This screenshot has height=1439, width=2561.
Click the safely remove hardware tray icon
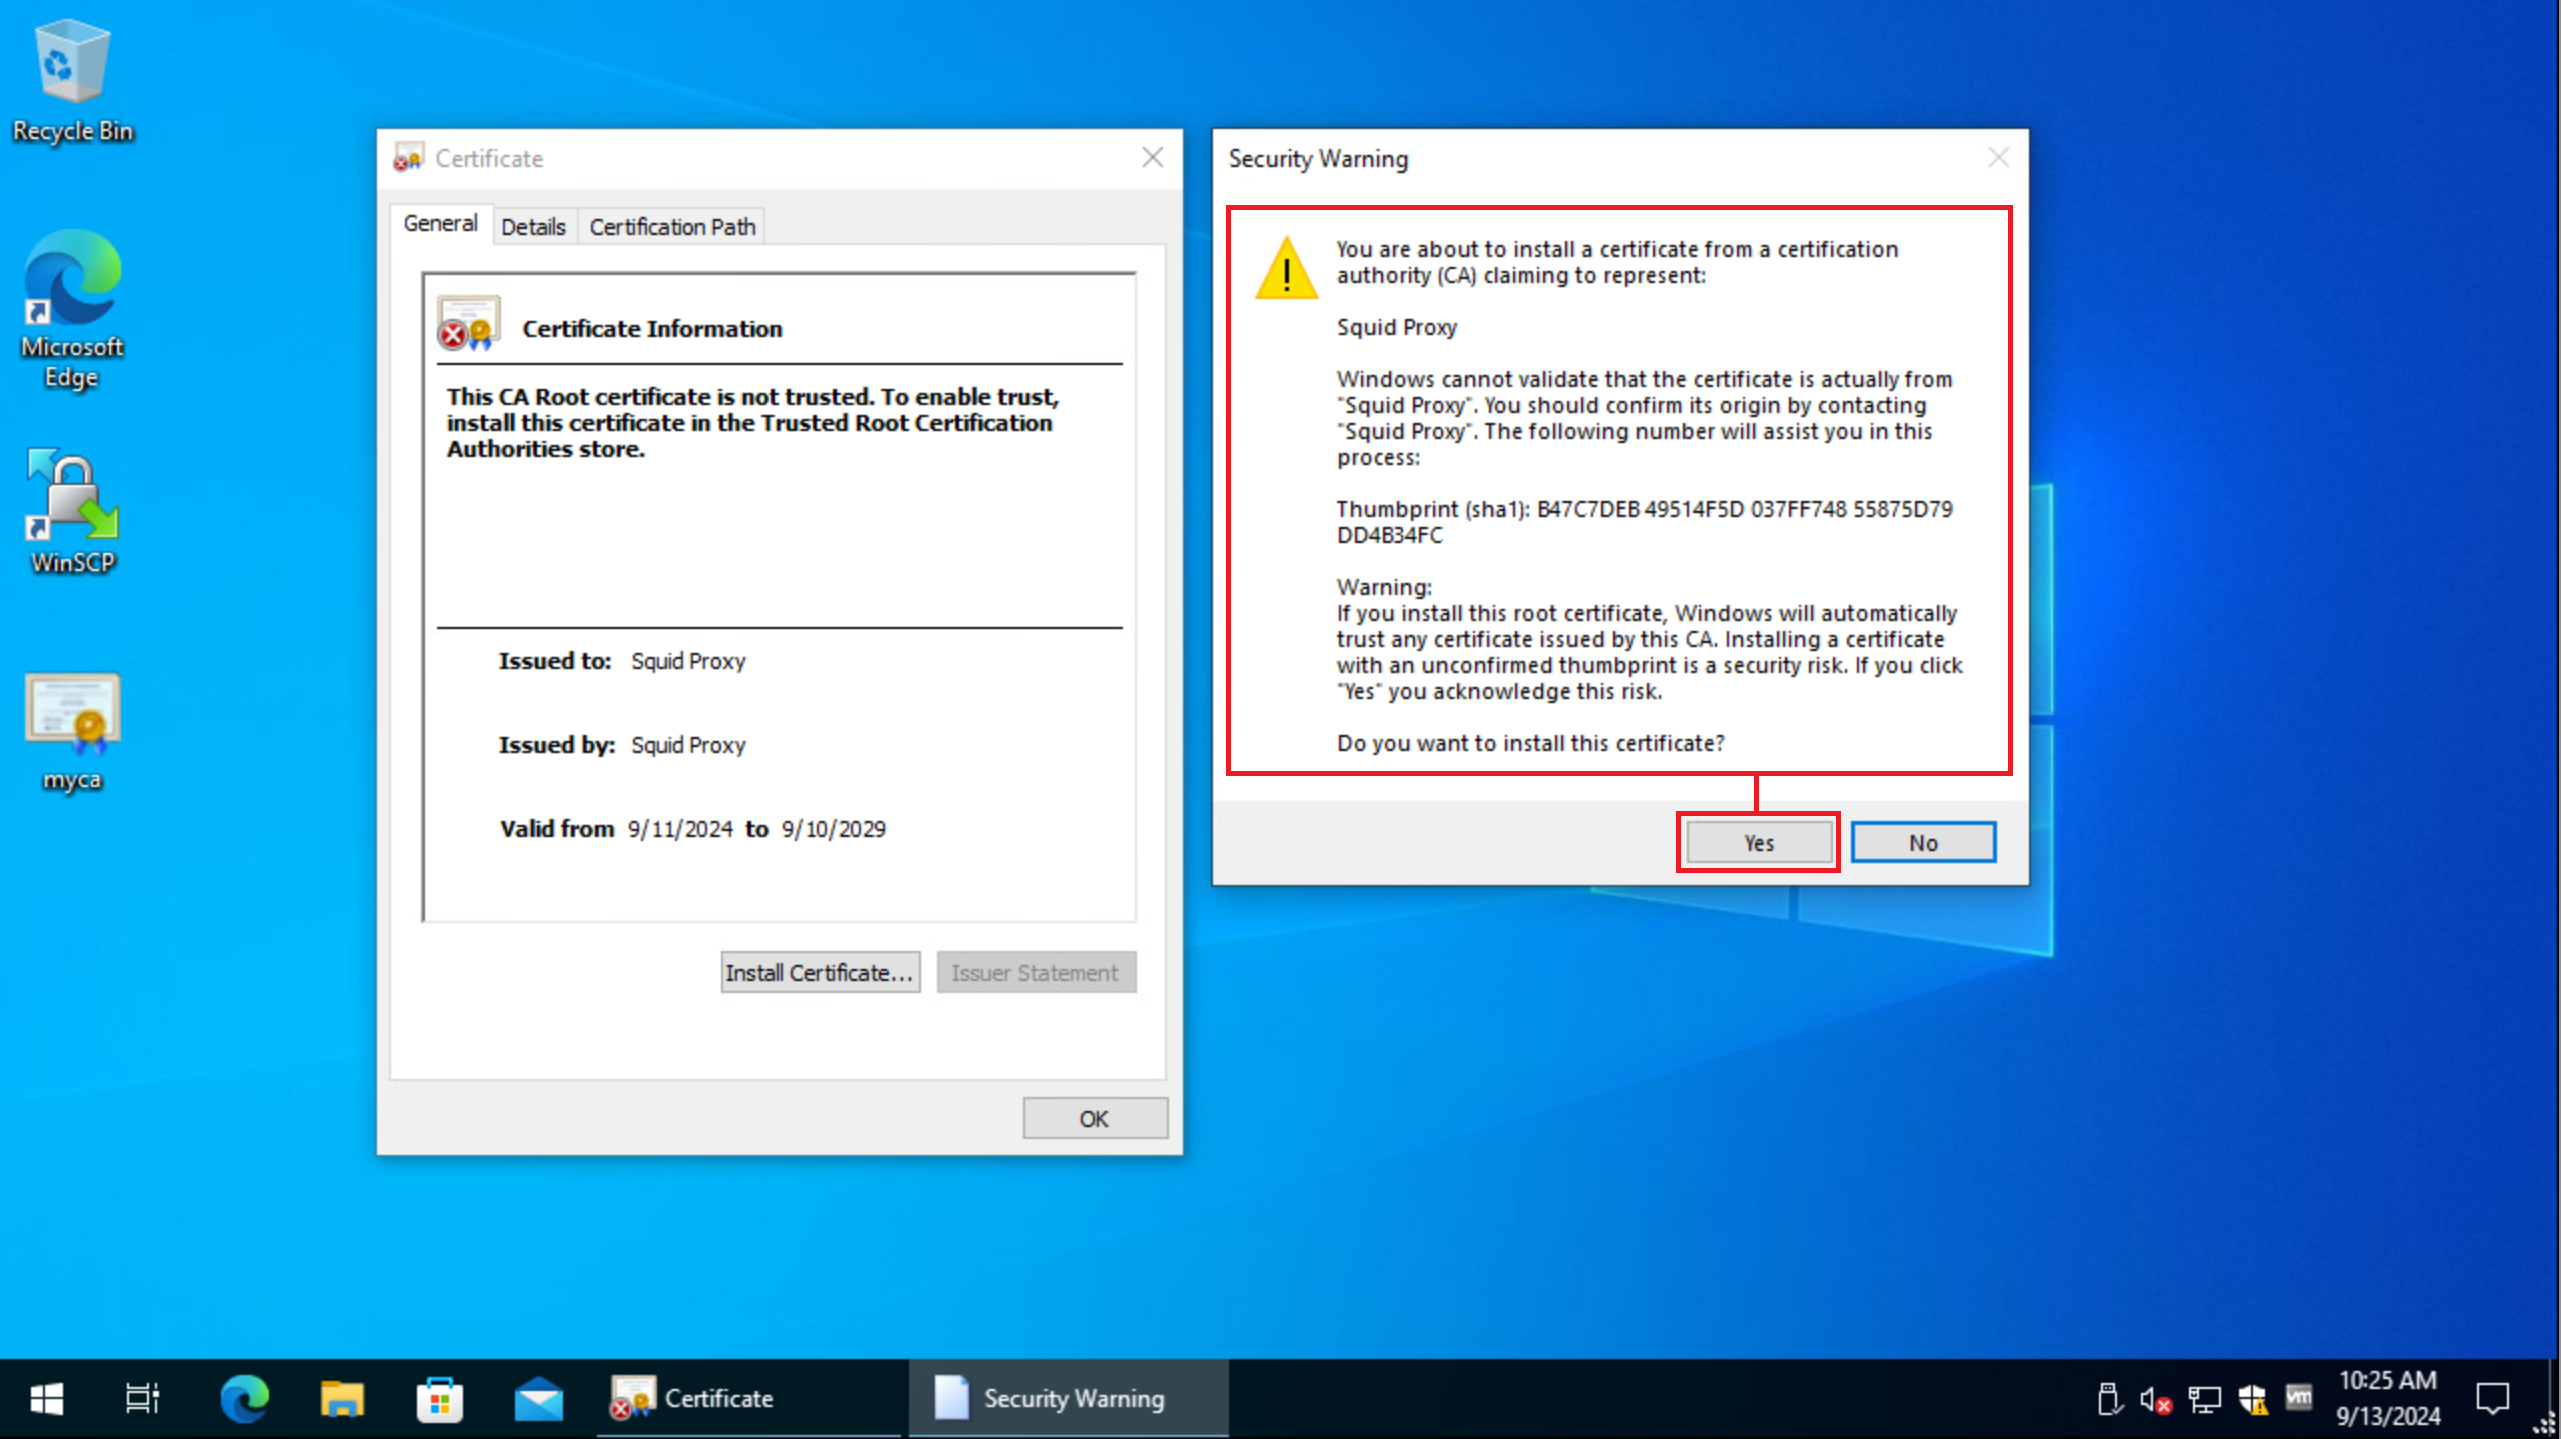(x=2108, y=1399)
